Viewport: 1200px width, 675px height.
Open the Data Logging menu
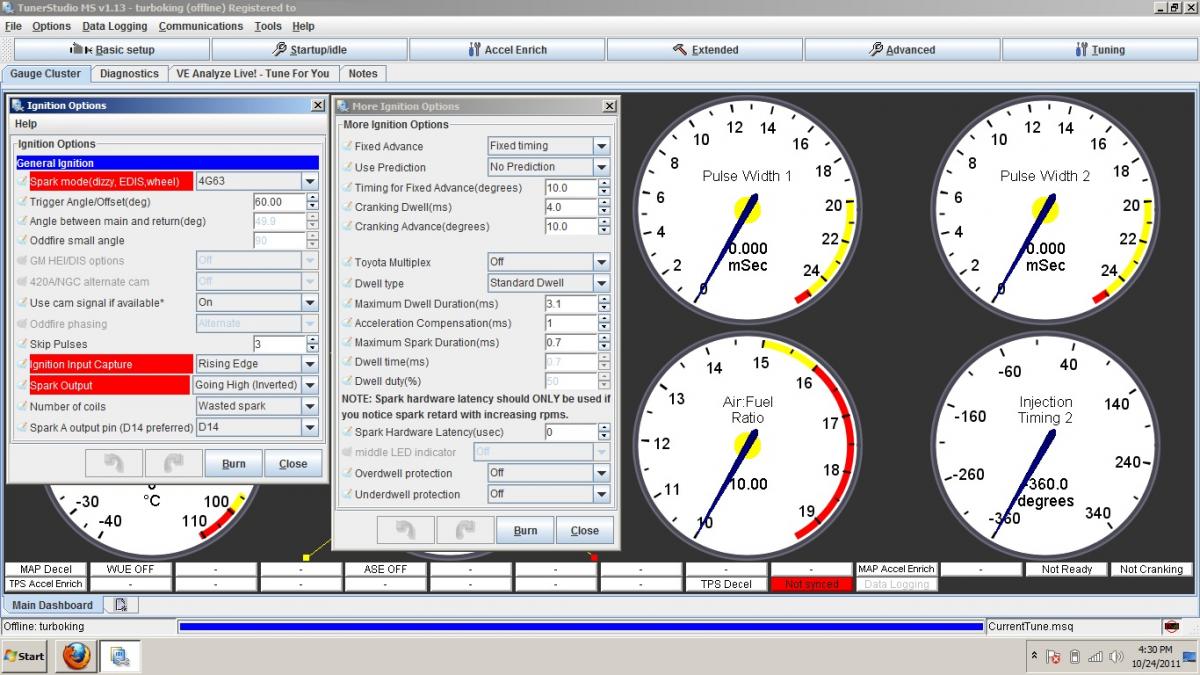114,26
